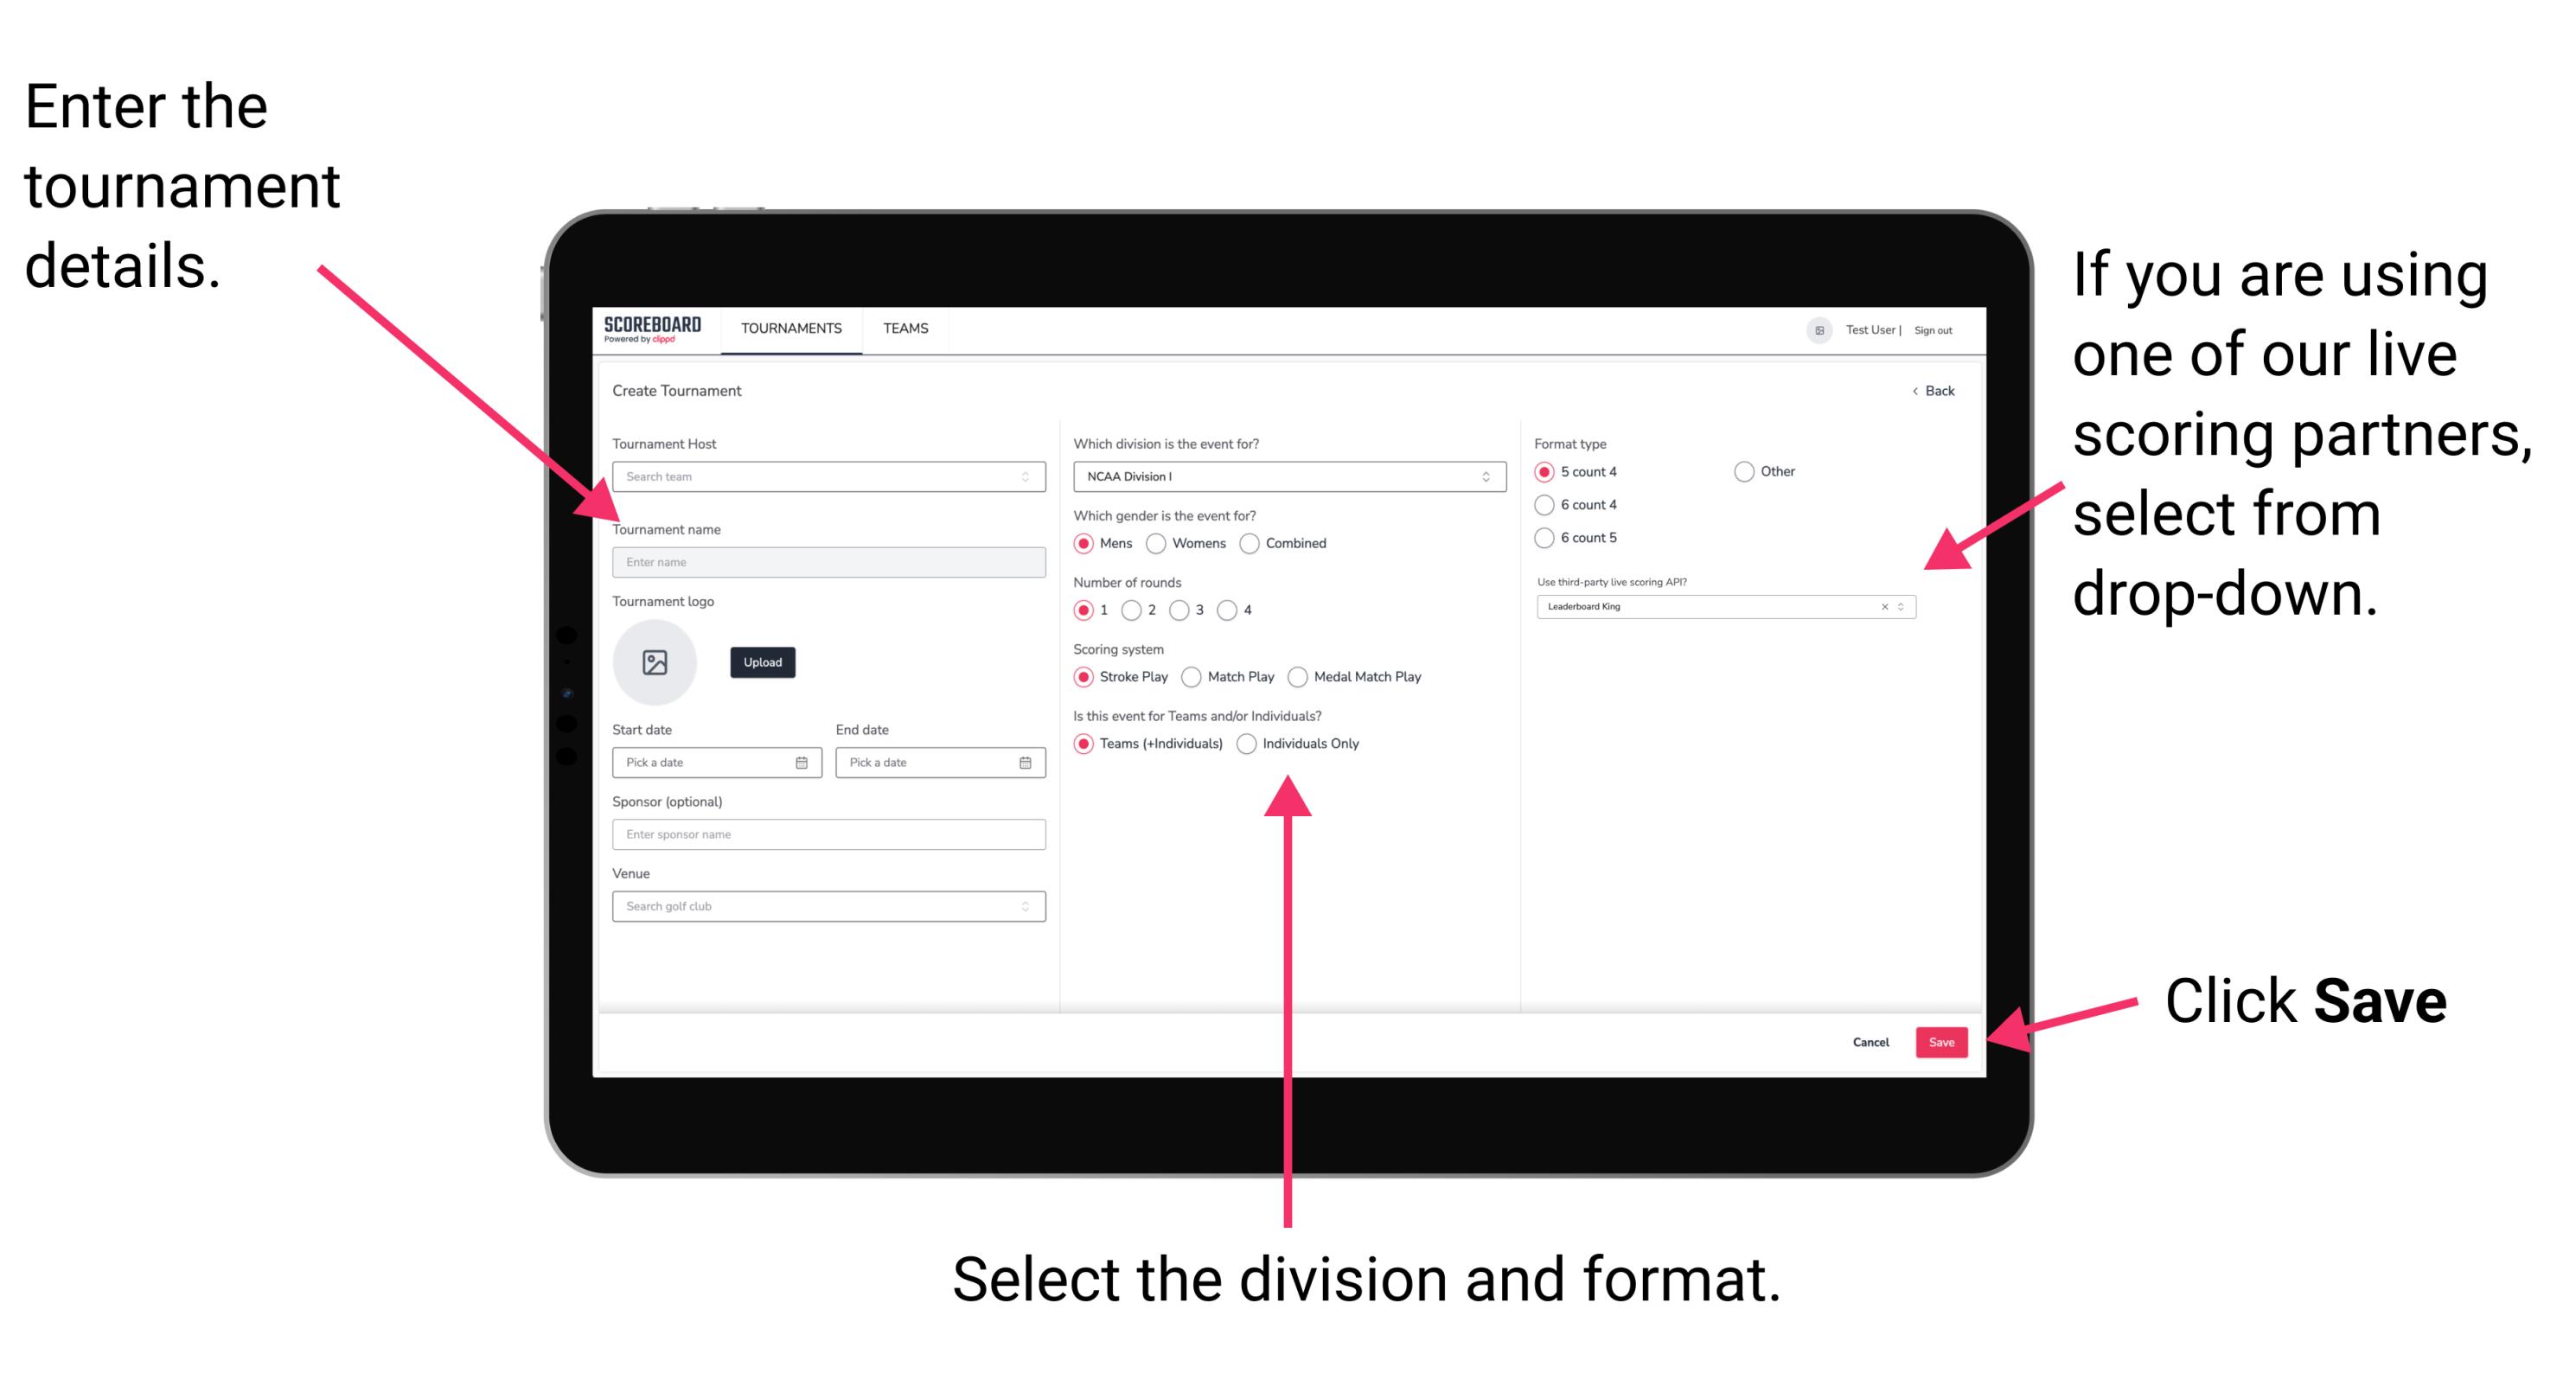Click the Tournament name input field

825,561
